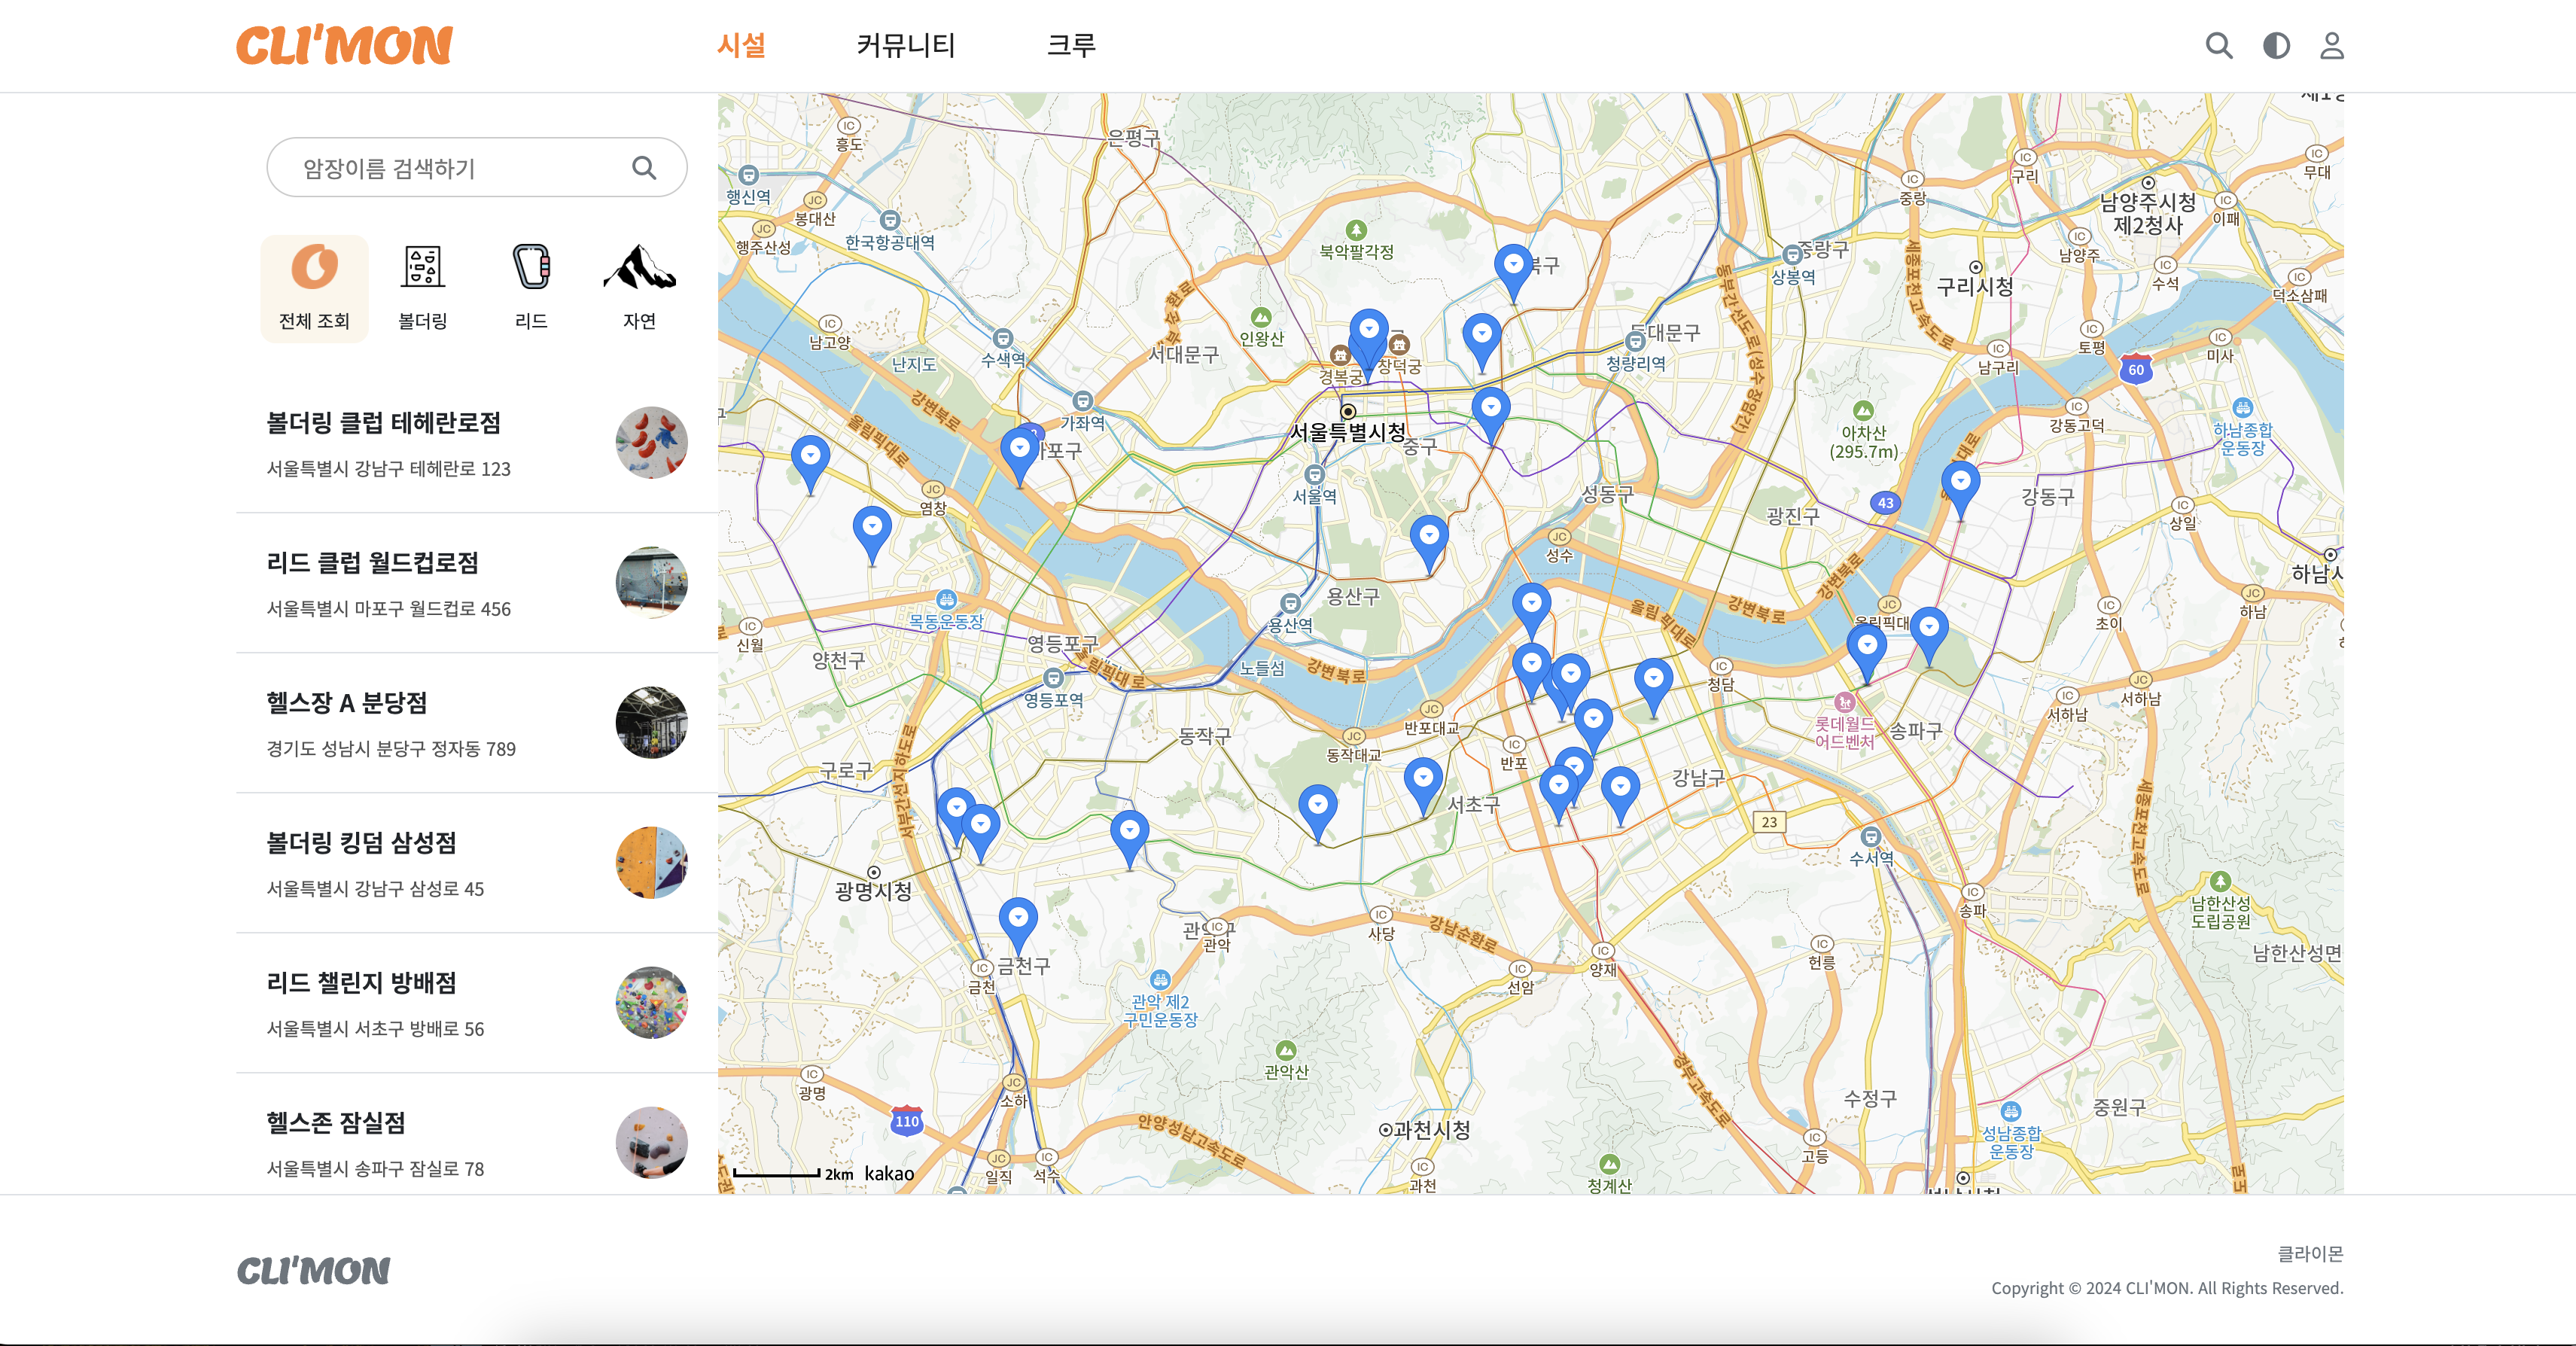Open 헬스장 A 분당점 listing
The image size is (2576, 1346).
476,723
